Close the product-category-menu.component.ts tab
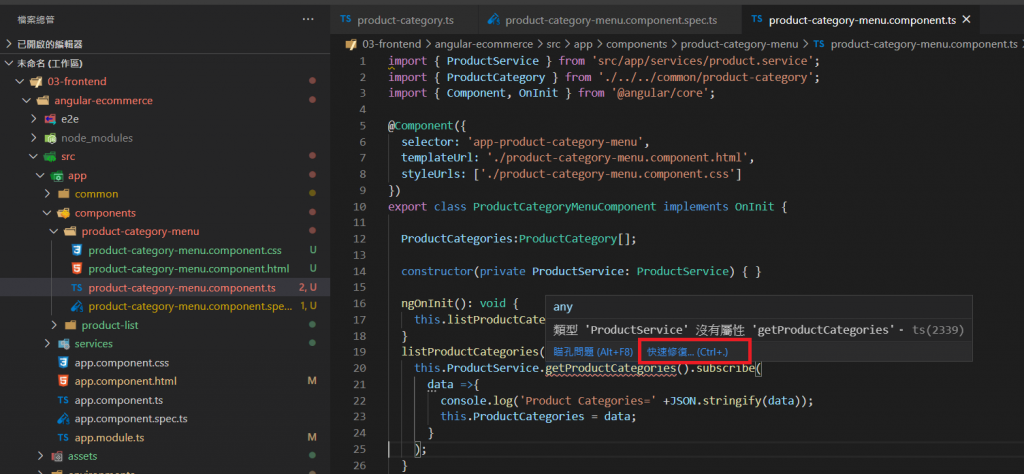The image size is (1024, 474). click(967, 20)
